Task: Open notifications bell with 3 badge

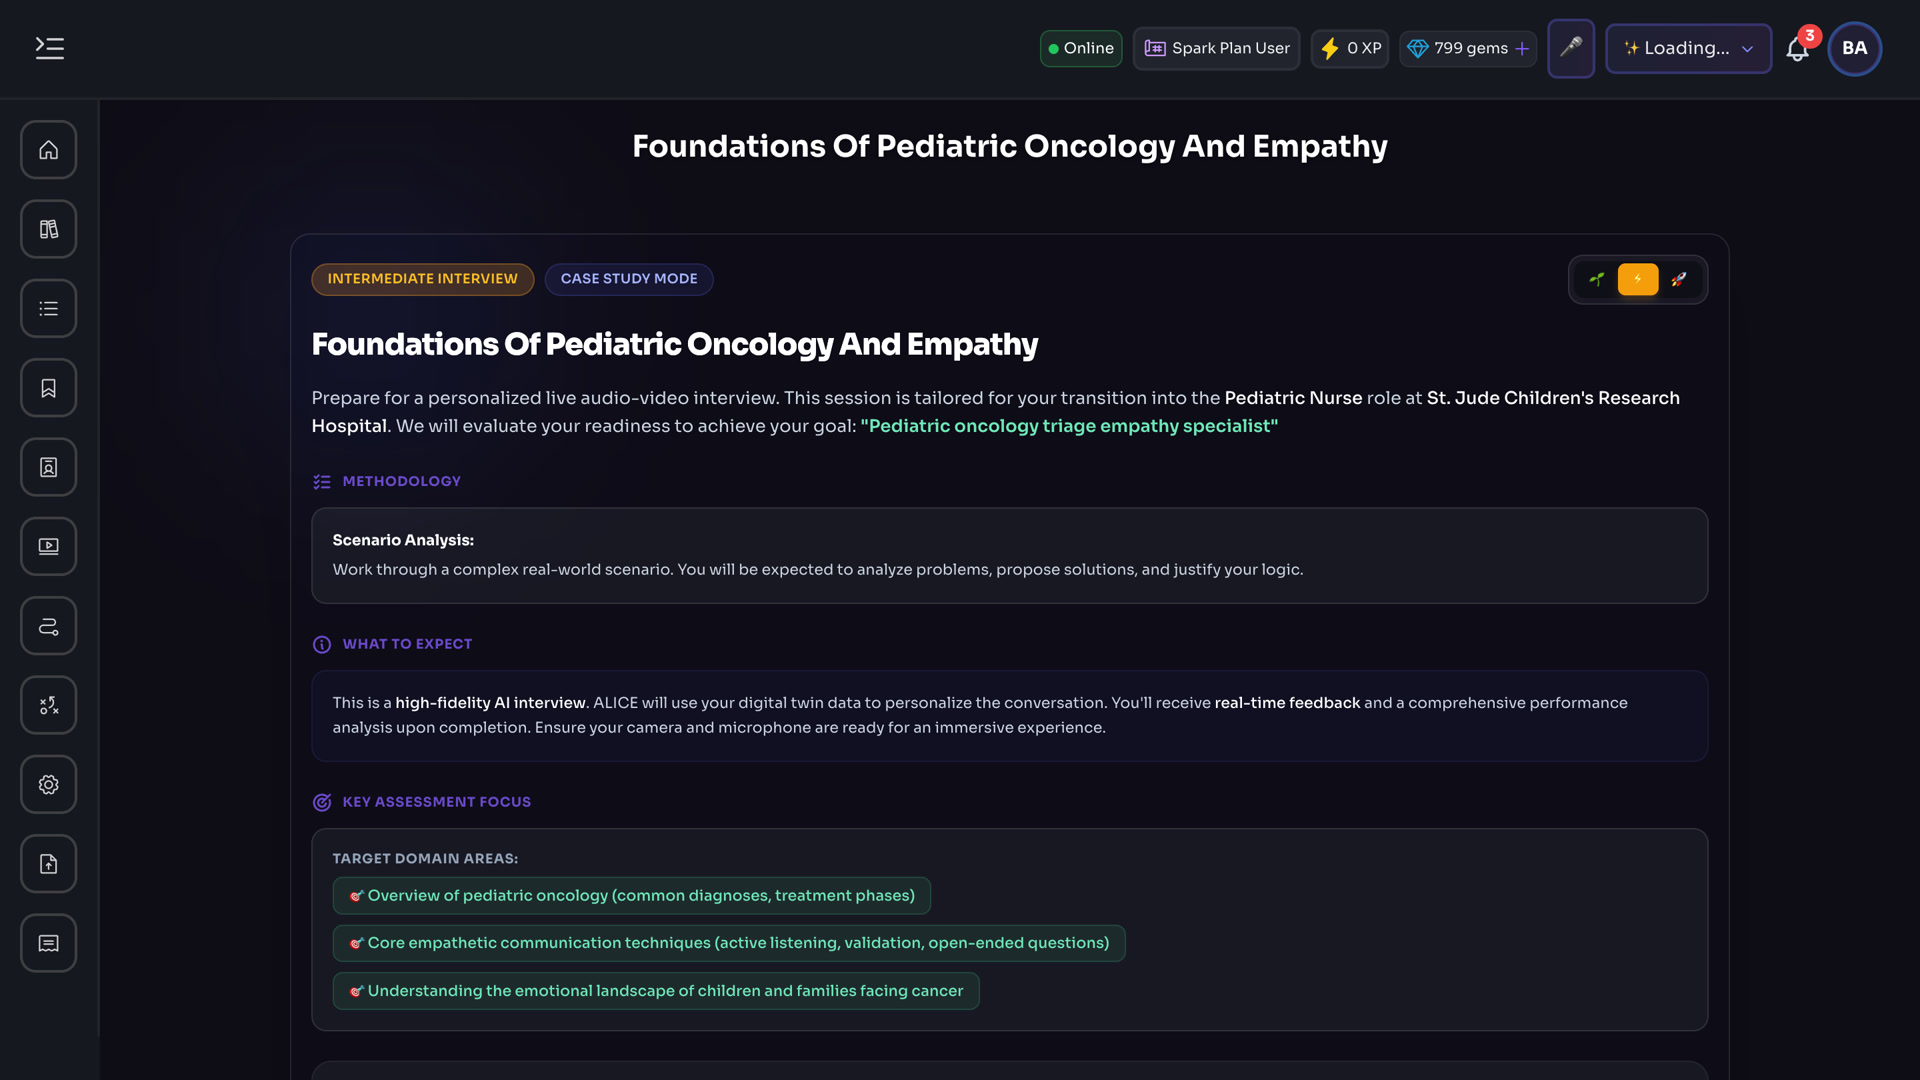Action: (x=1797, y=49)
